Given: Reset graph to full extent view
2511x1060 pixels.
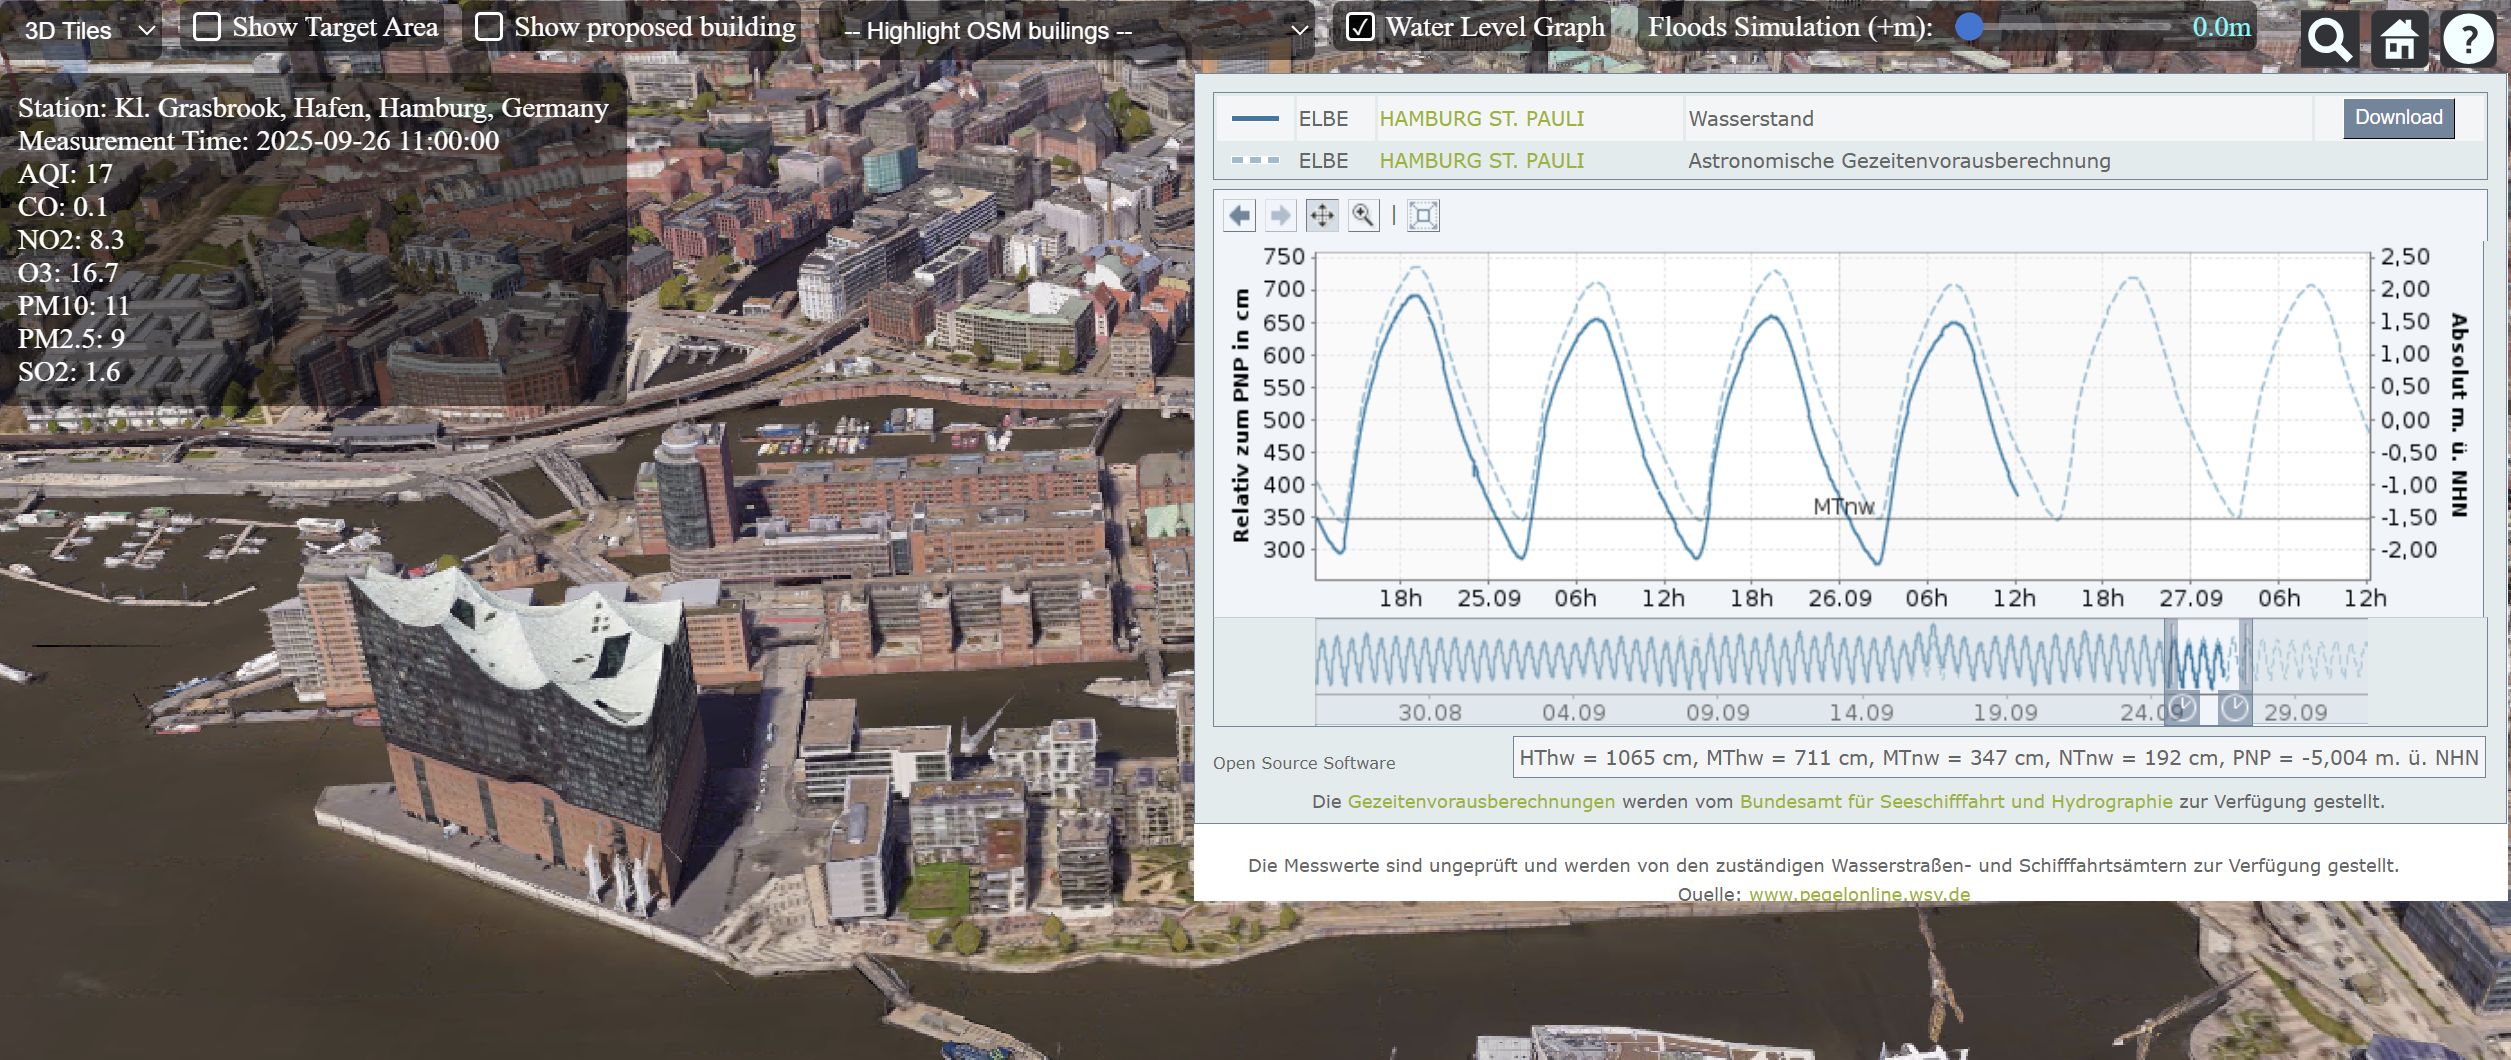Looking at the screenshot, I should (1423, 215).
